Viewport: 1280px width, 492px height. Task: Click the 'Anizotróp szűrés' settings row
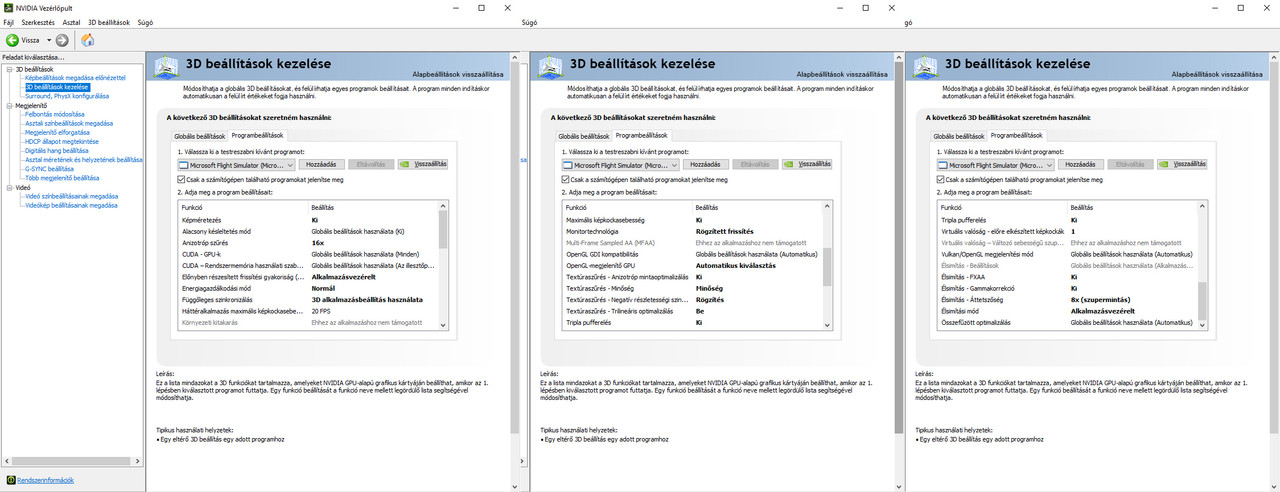(x=308, y=242)
